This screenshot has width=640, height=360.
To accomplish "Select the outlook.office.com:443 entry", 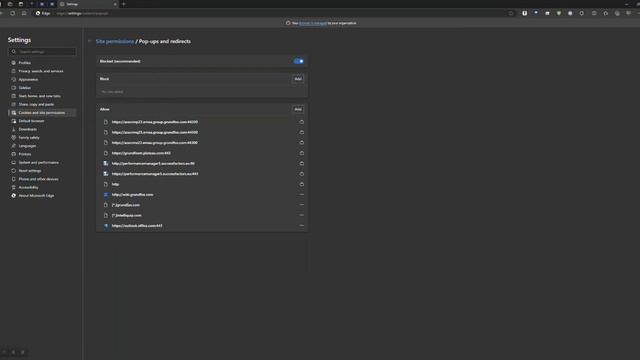I will coord(137,226).
